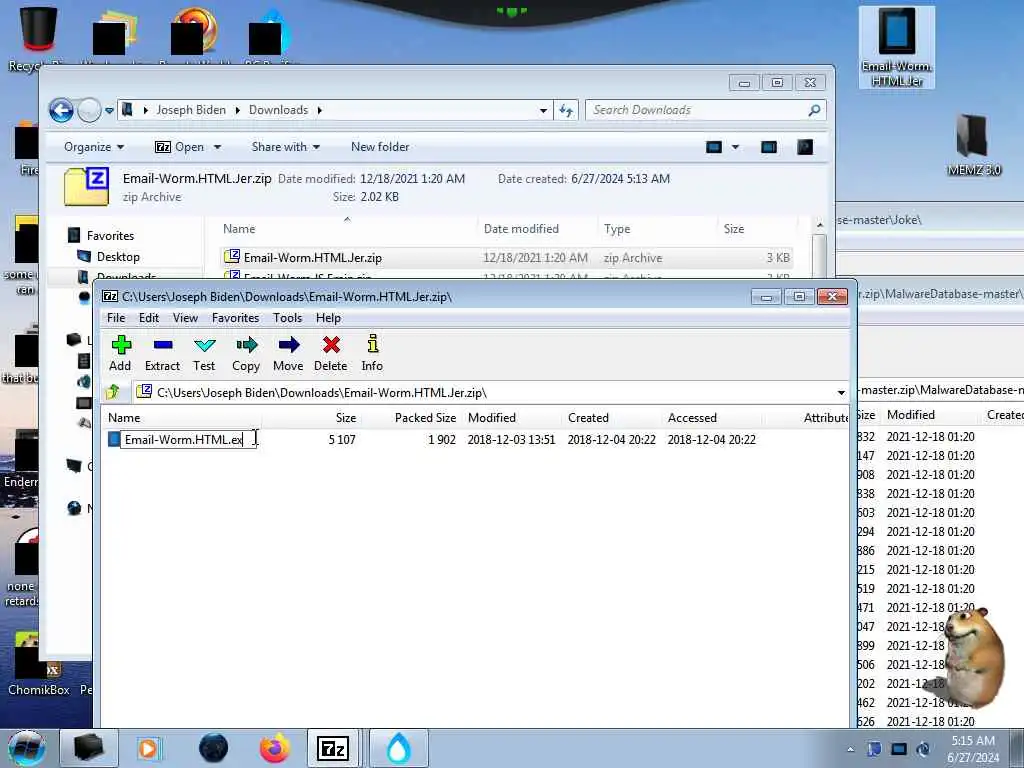Open the Edit menu in 7-Zip

[149, 318]
